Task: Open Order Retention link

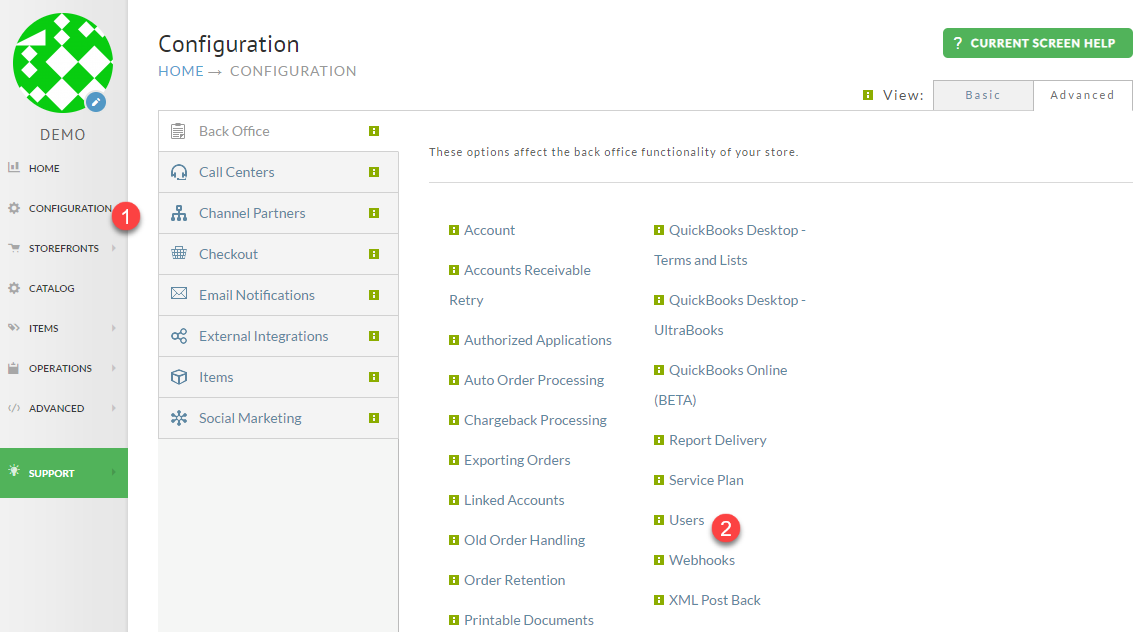Action: [x=514, y=580]
